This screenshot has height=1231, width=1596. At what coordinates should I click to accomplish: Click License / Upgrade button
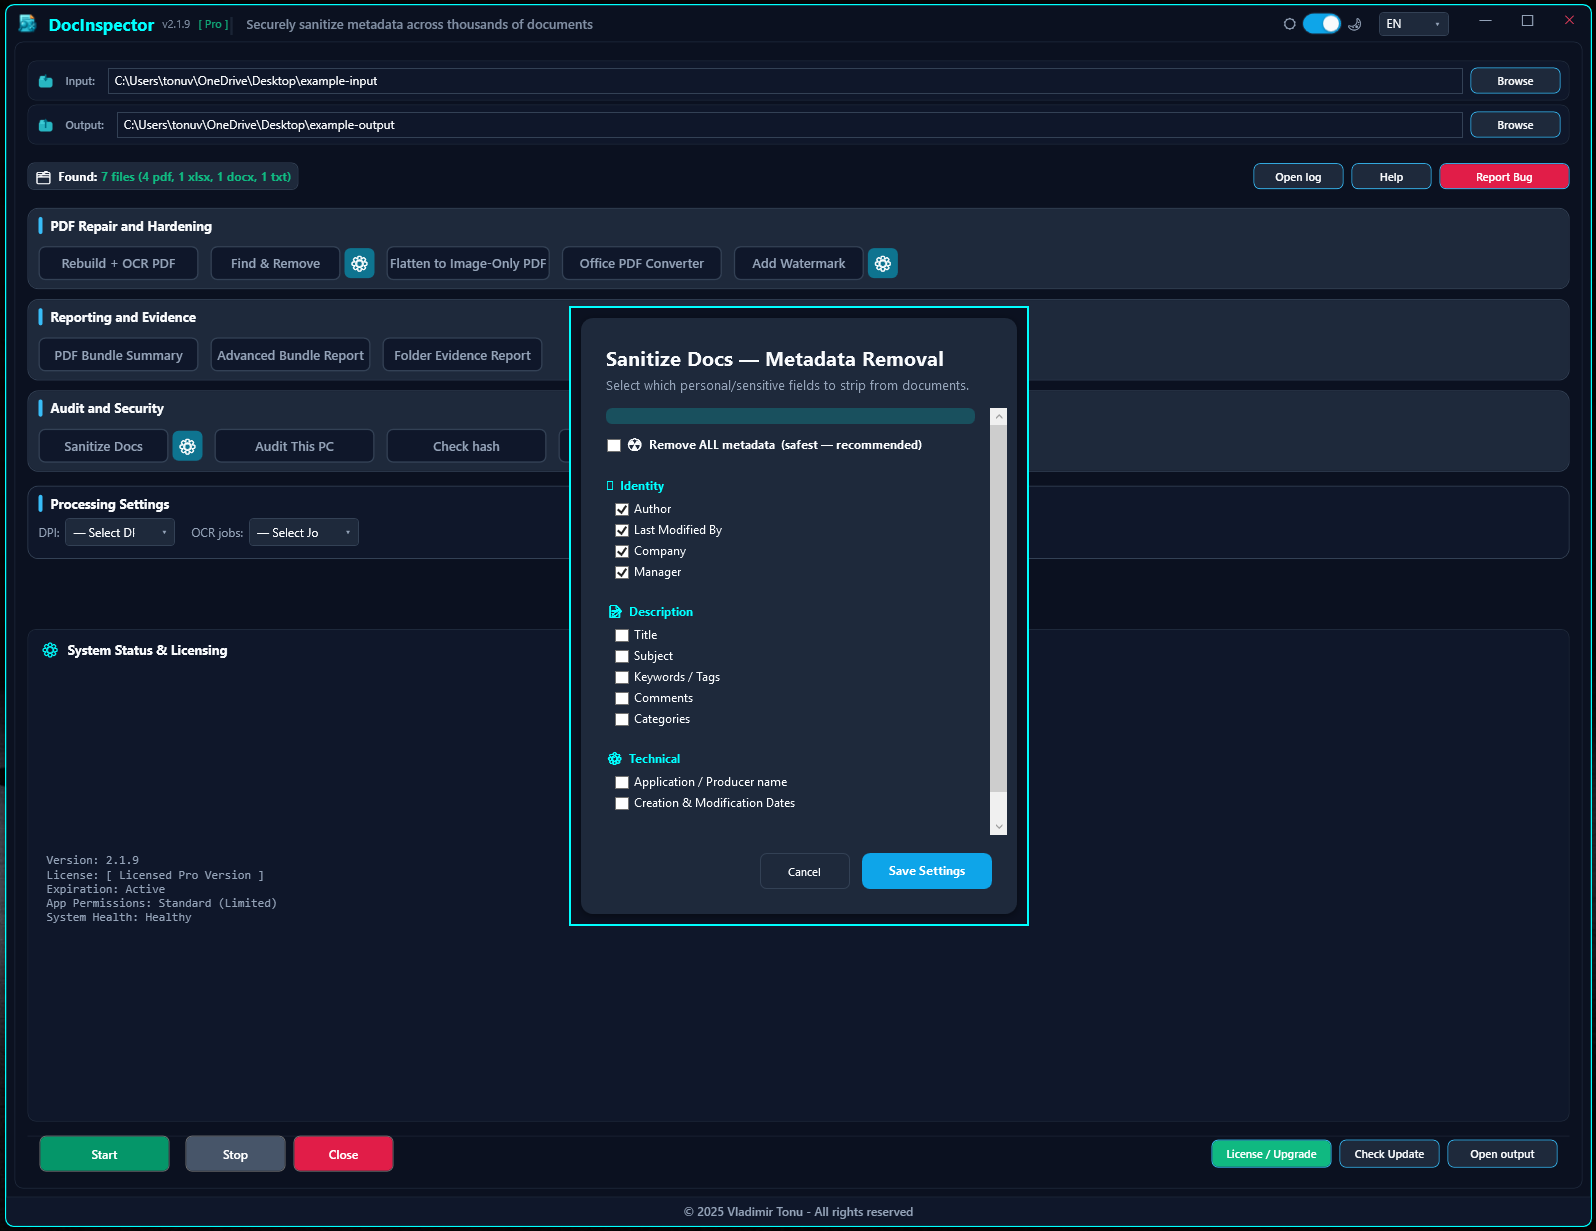pos(1271,1154)
